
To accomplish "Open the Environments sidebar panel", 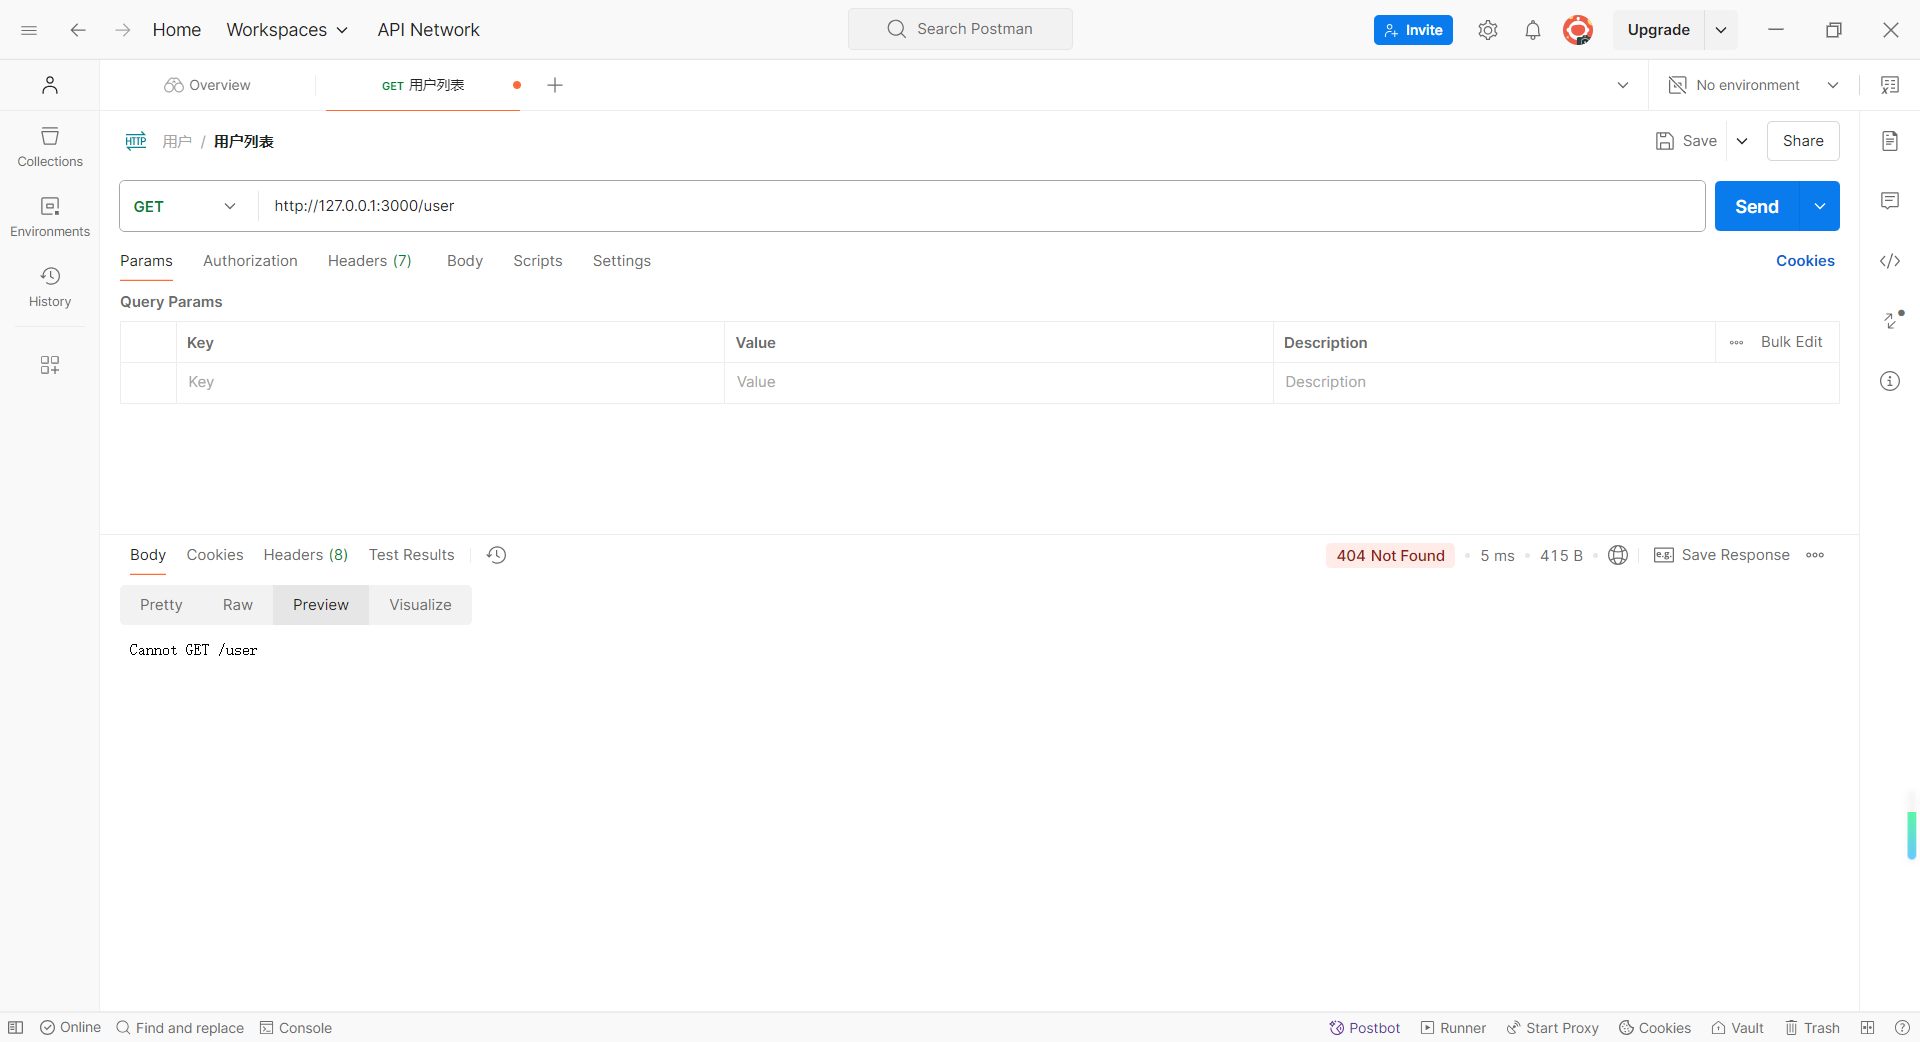I will [50, 217].
